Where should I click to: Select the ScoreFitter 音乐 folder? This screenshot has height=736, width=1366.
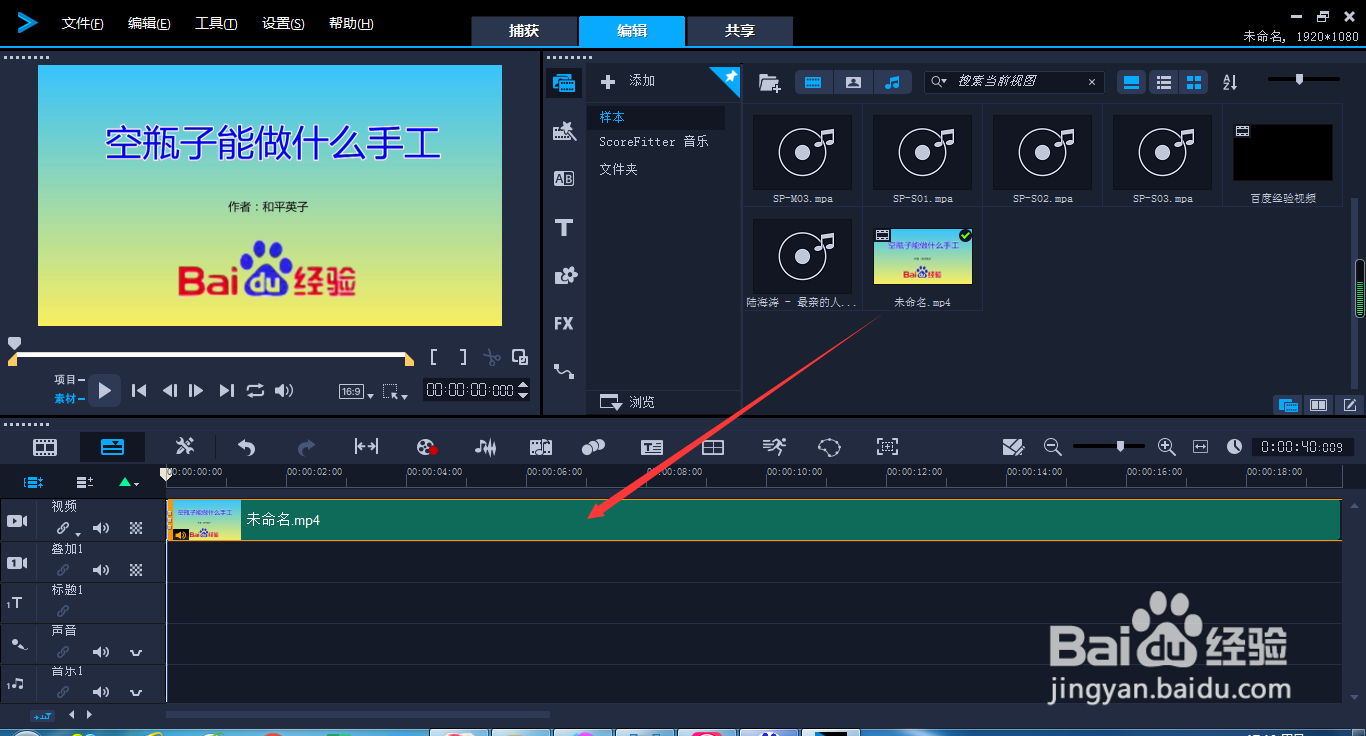pos(654,142)
